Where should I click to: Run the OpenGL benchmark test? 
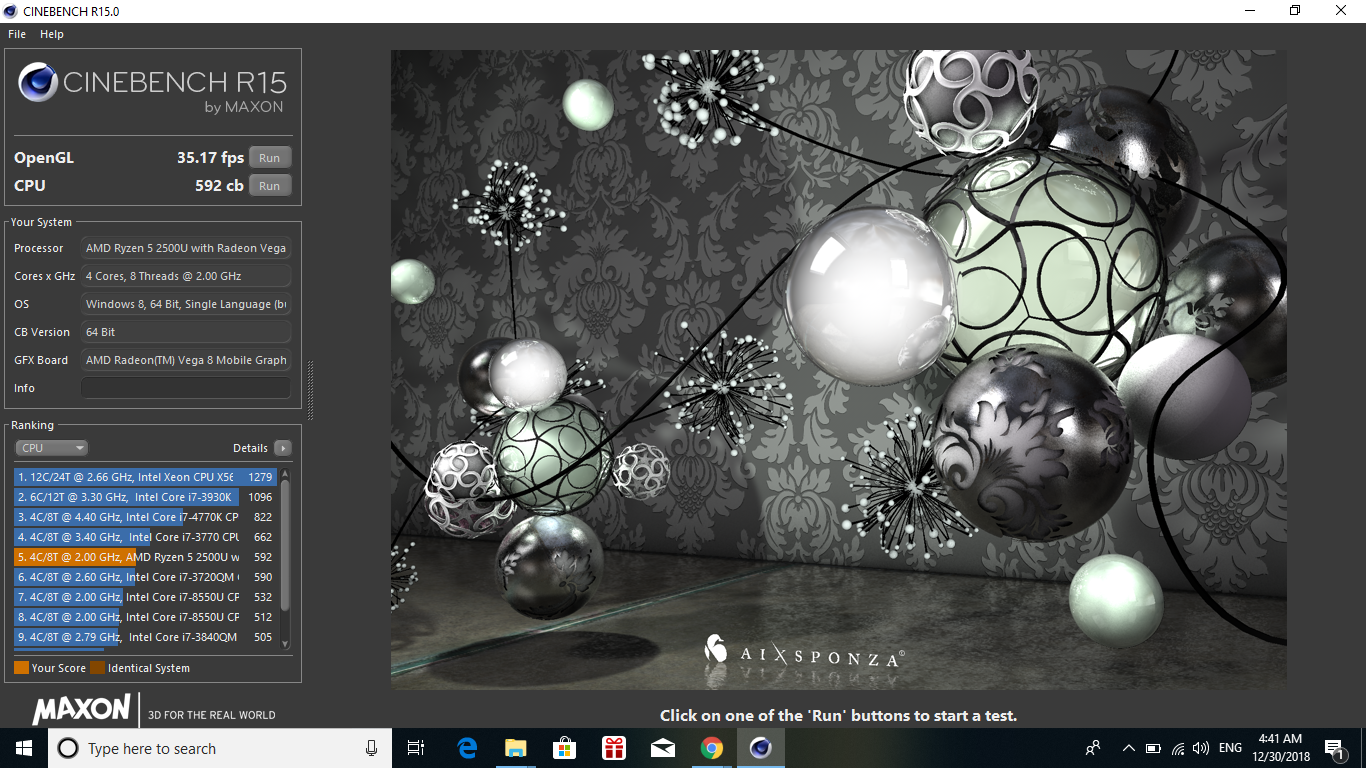pos(270,158)
